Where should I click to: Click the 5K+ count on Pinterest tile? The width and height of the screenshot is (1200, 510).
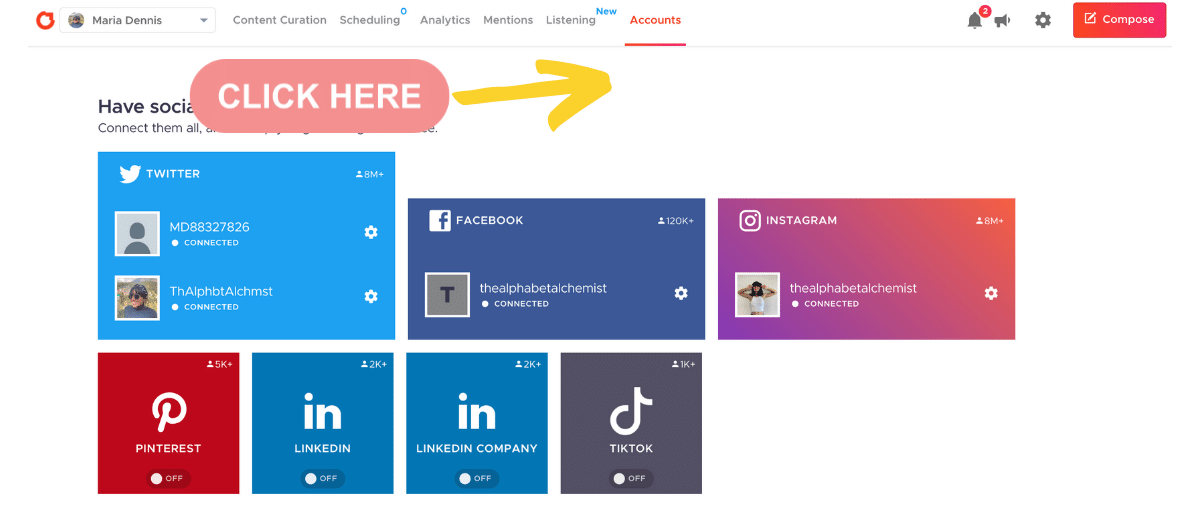tap(219, 365)
